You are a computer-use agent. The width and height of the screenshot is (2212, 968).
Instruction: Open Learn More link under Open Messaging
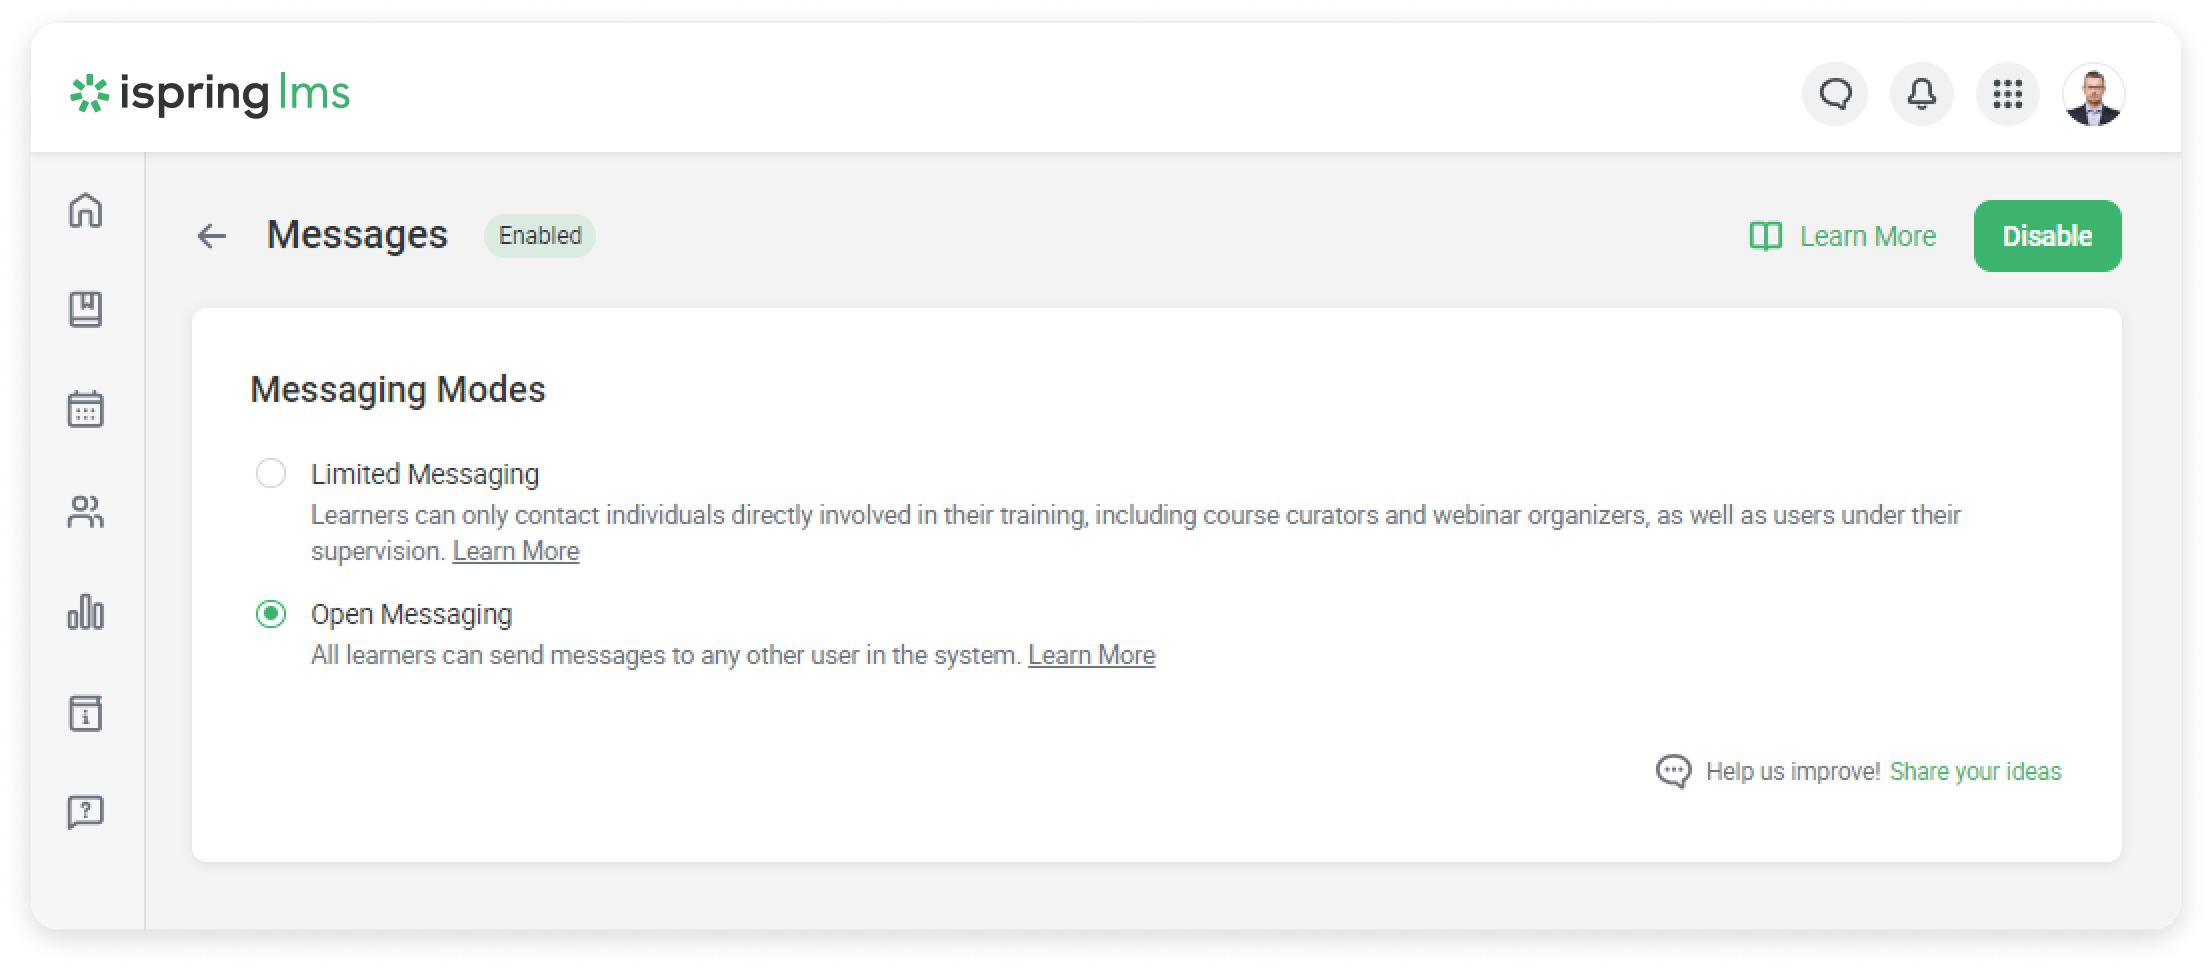1092,655
